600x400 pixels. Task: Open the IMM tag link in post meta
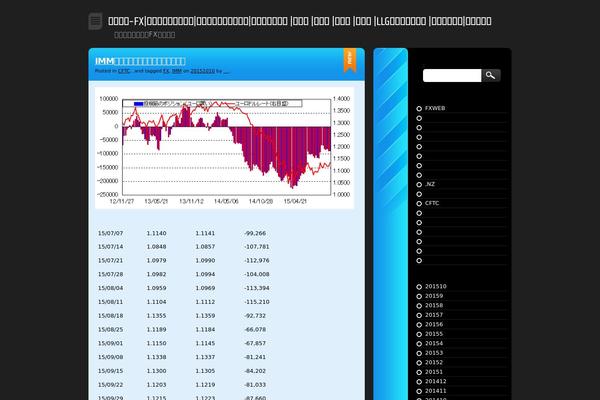tap(177, 71)
